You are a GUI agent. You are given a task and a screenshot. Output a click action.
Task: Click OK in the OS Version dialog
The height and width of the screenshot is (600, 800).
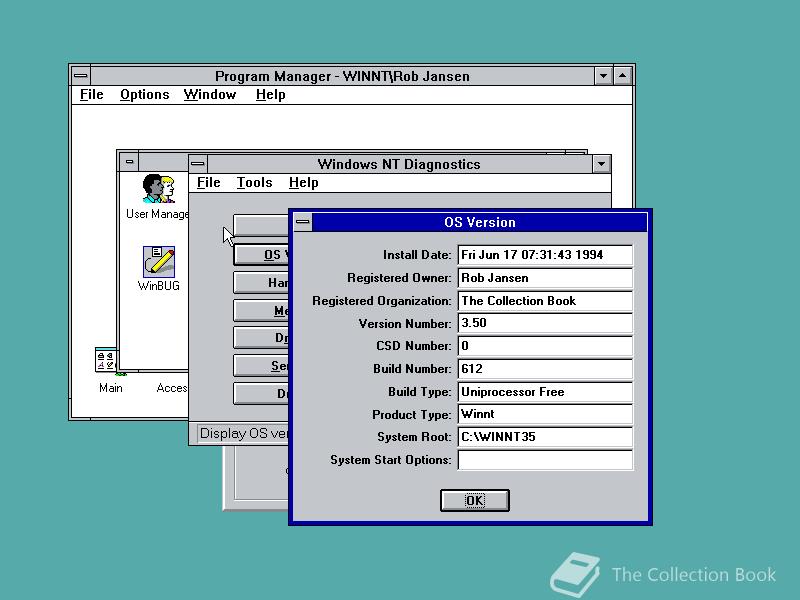point(474,500)
